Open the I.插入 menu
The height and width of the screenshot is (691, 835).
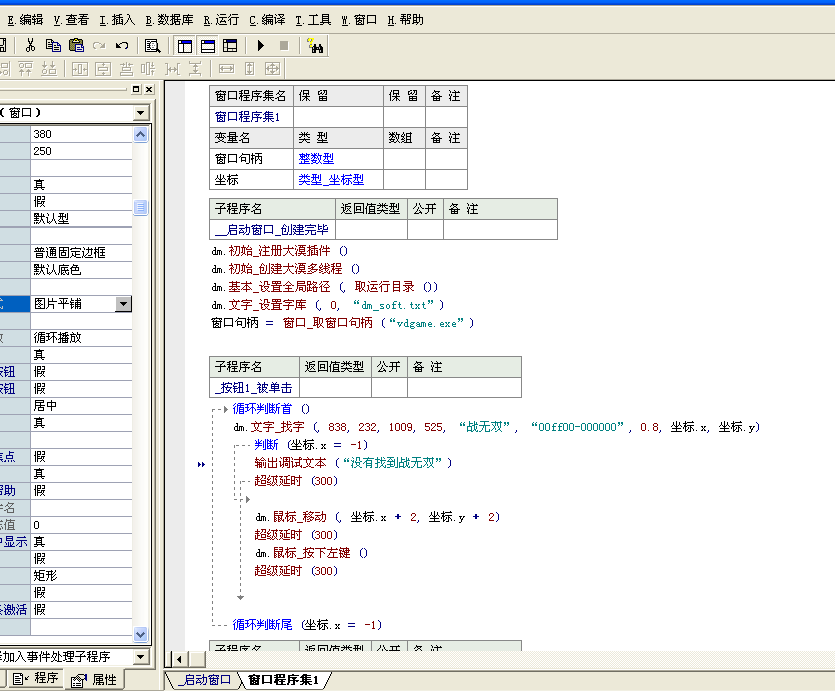(x=117, y=20)
